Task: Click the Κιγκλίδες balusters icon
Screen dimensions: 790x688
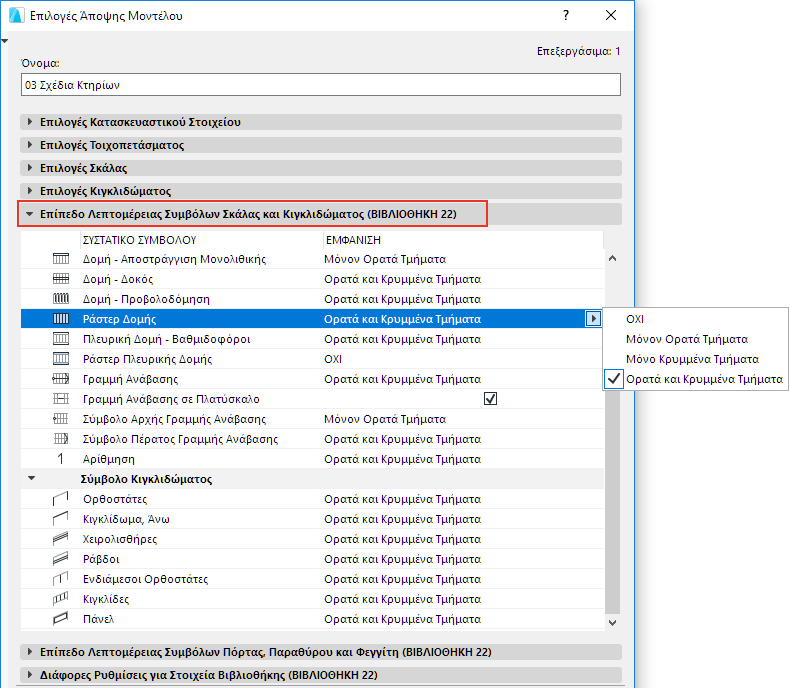Action: tap(61, 599)
